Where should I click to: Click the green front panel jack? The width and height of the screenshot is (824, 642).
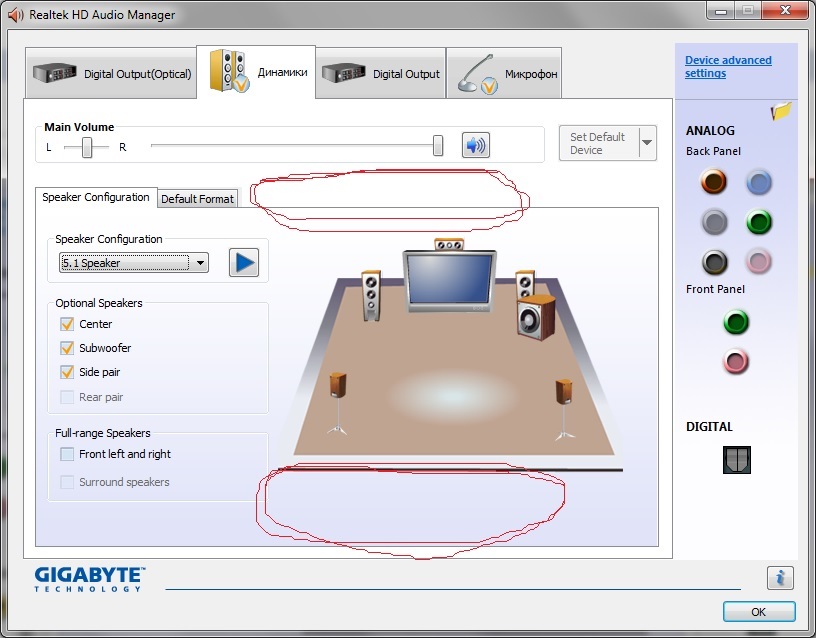[x=736, y=322]
